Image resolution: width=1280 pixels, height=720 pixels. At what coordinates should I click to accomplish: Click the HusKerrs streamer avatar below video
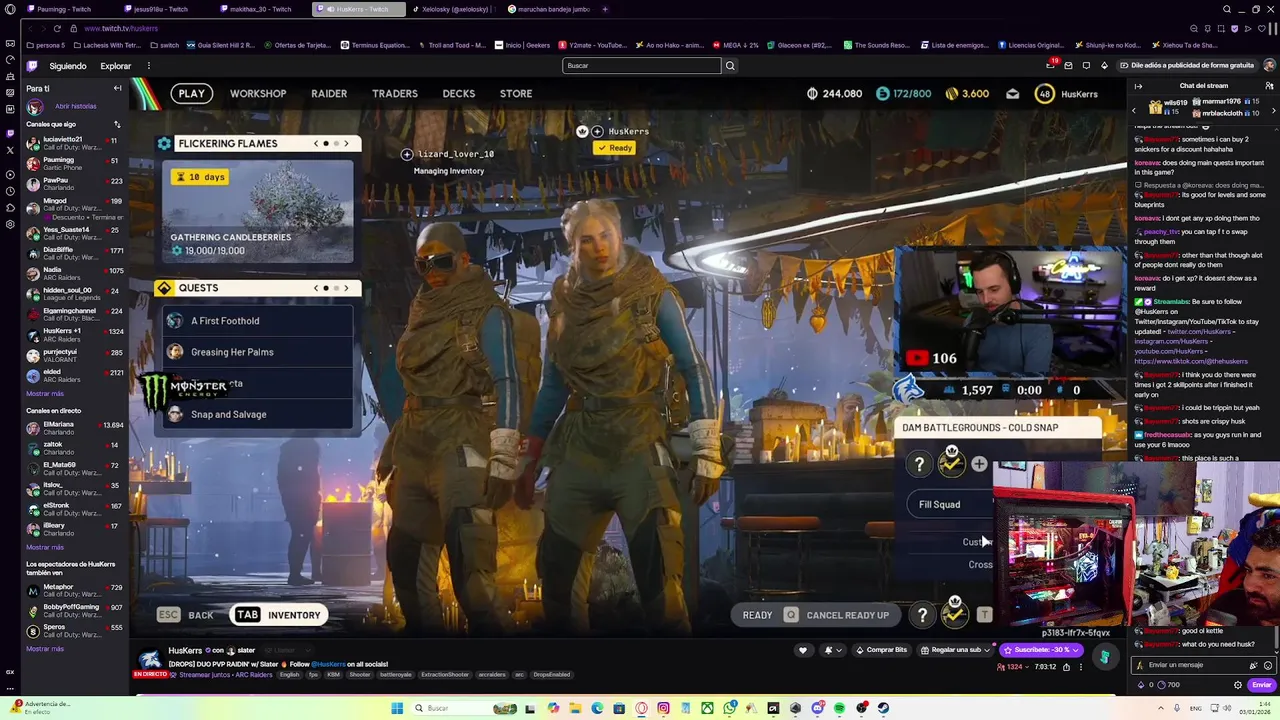click(150, 658)
